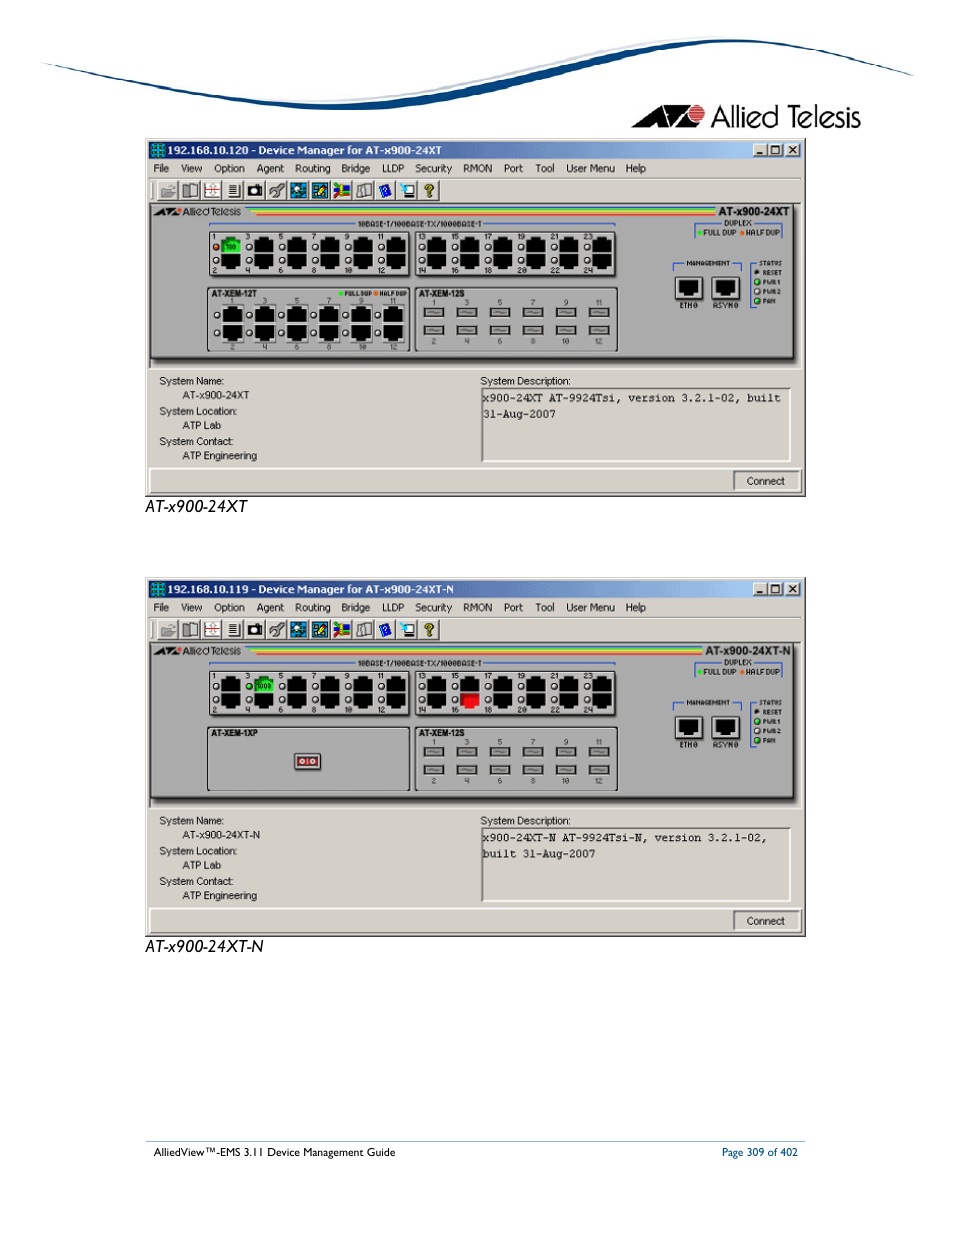Click Connect button in 192.168.10.119 window
The height and width of the screenshot is (1235, 954).
(766, 921)
